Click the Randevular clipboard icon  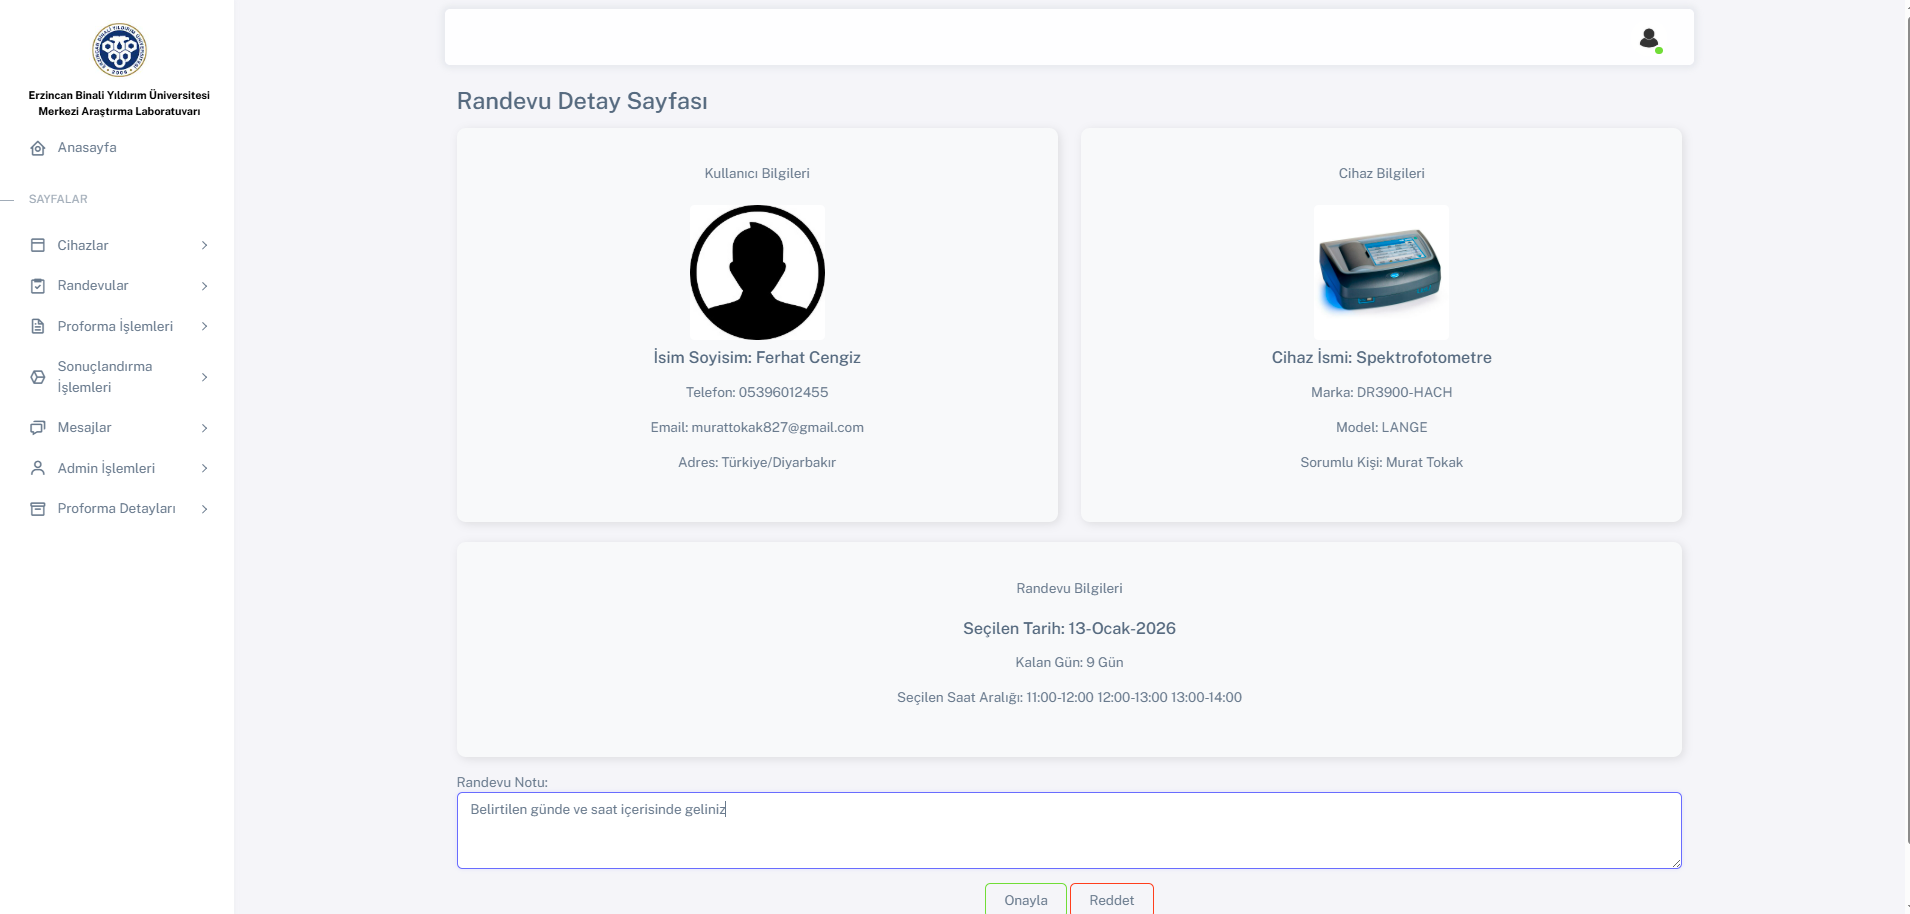tap(38, 286)
